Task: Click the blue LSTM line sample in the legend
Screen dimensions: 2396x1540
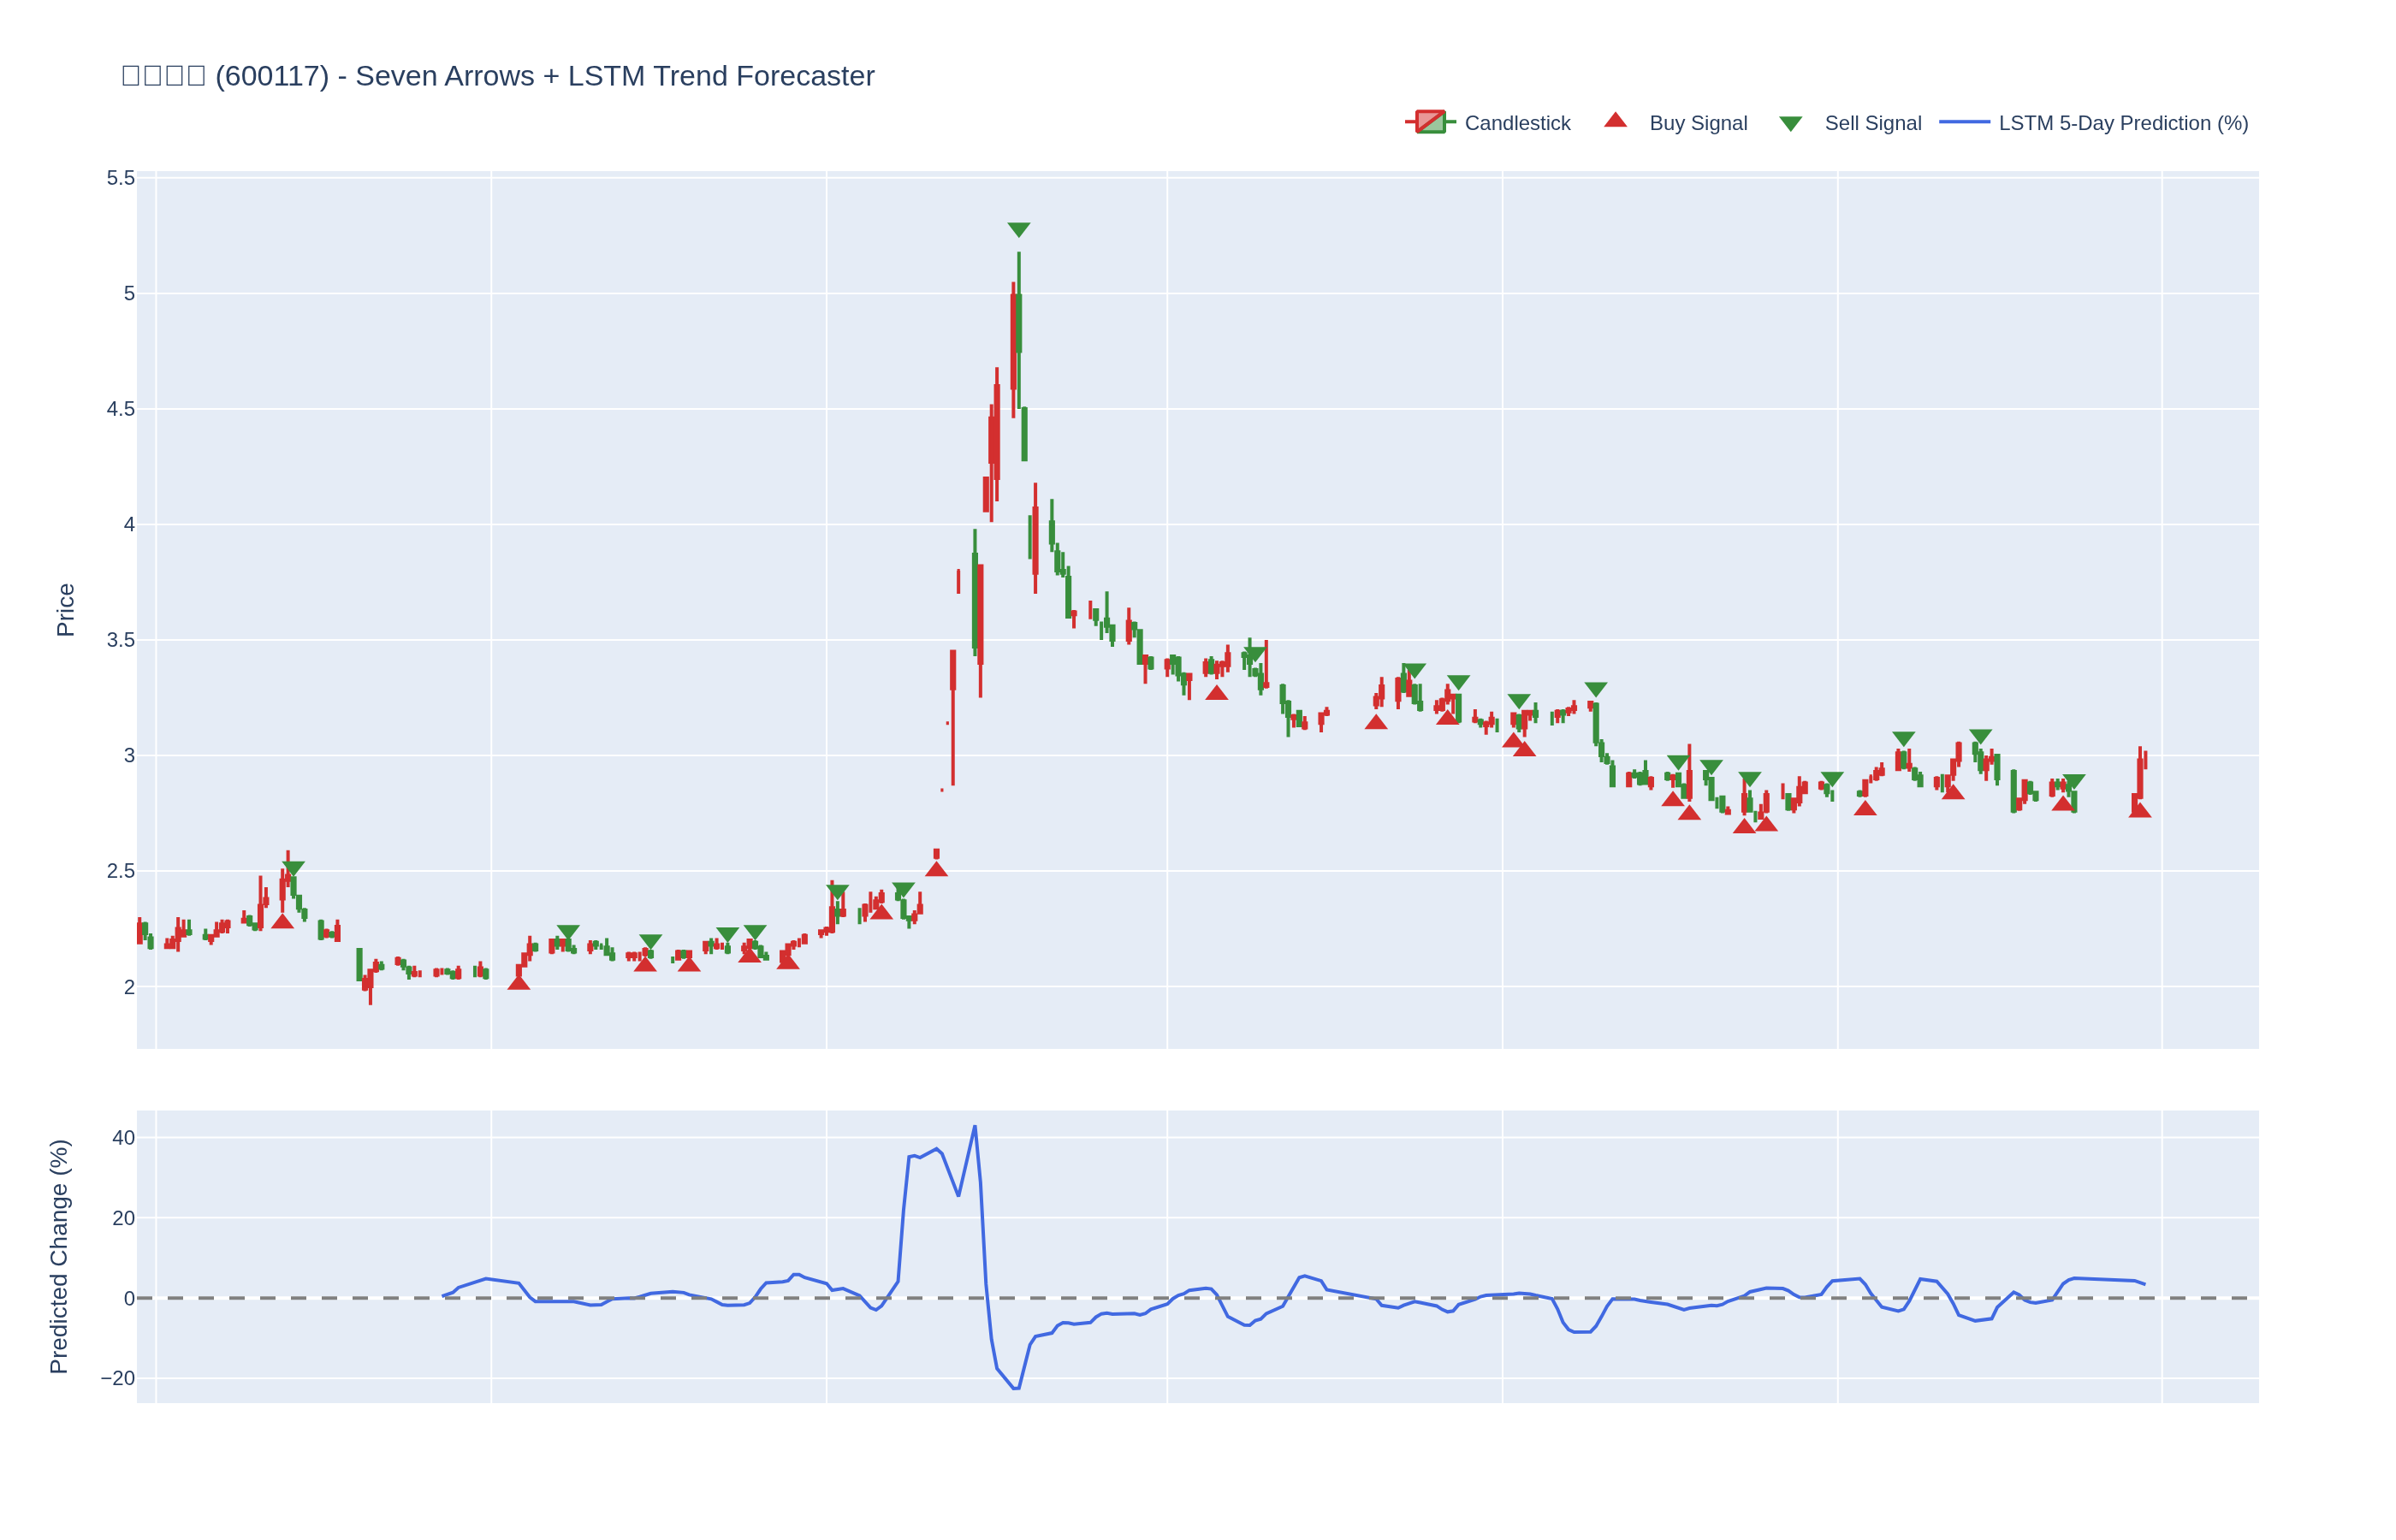Action: [1963, 122]
